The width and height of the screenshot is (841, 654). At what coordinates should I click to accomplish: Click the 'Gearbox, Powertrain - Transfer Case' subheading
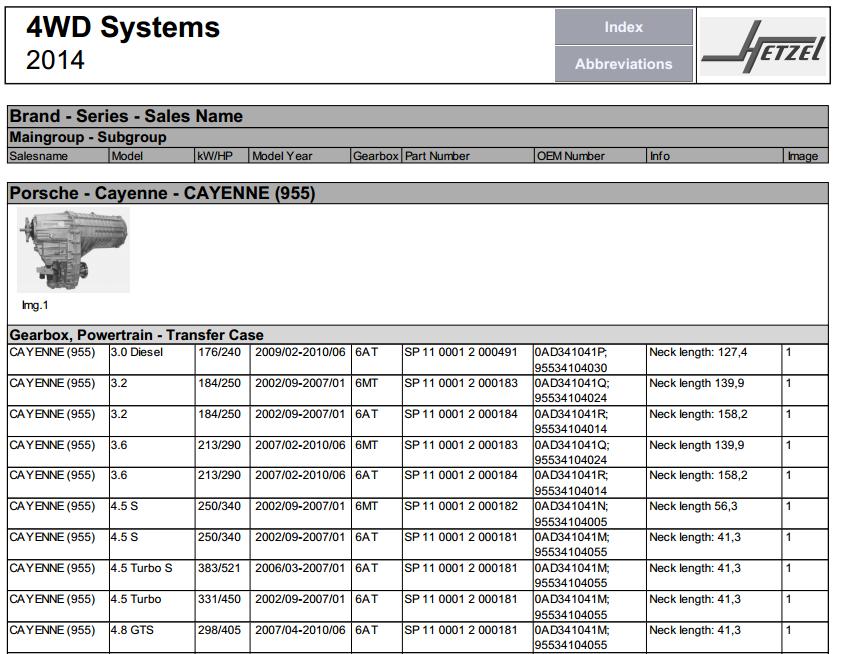(x=136, y=335)
